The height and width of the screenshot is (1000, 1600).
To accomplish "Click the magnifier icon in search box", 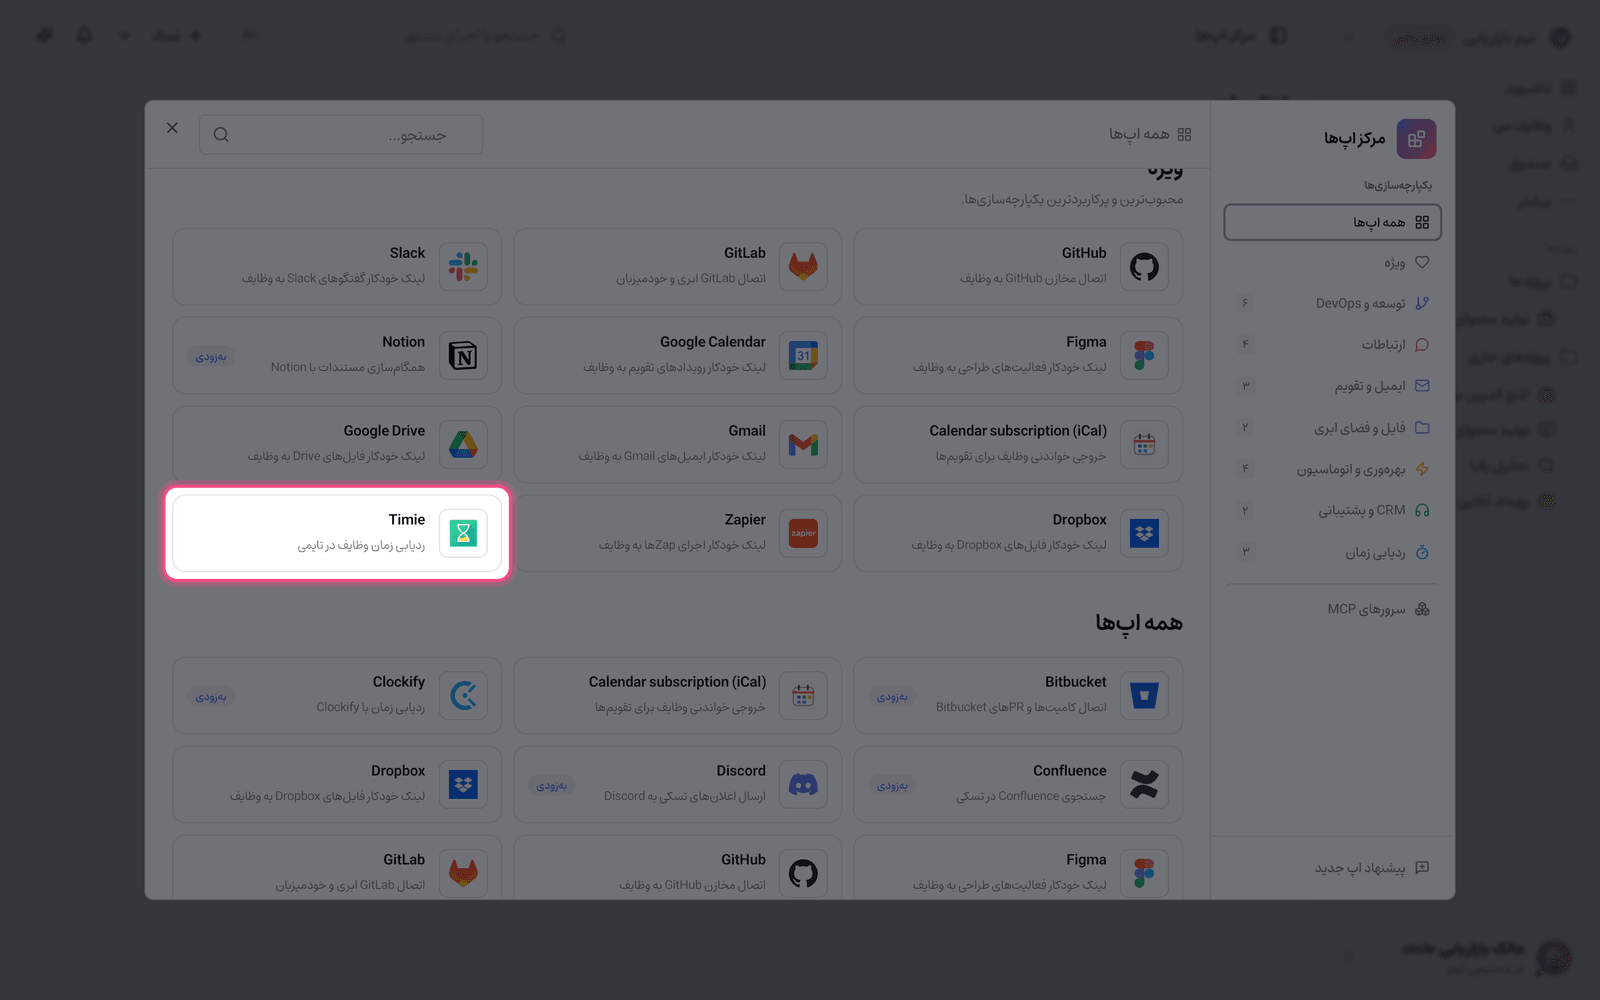I will coord(221,135).
